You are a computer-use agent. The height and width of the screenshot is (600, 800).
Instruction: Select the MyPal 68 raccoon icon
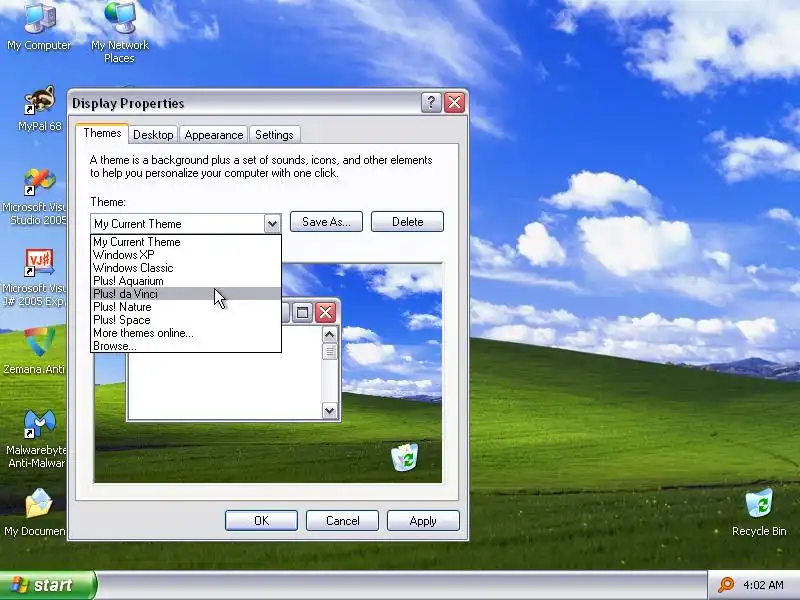[39, 108]
